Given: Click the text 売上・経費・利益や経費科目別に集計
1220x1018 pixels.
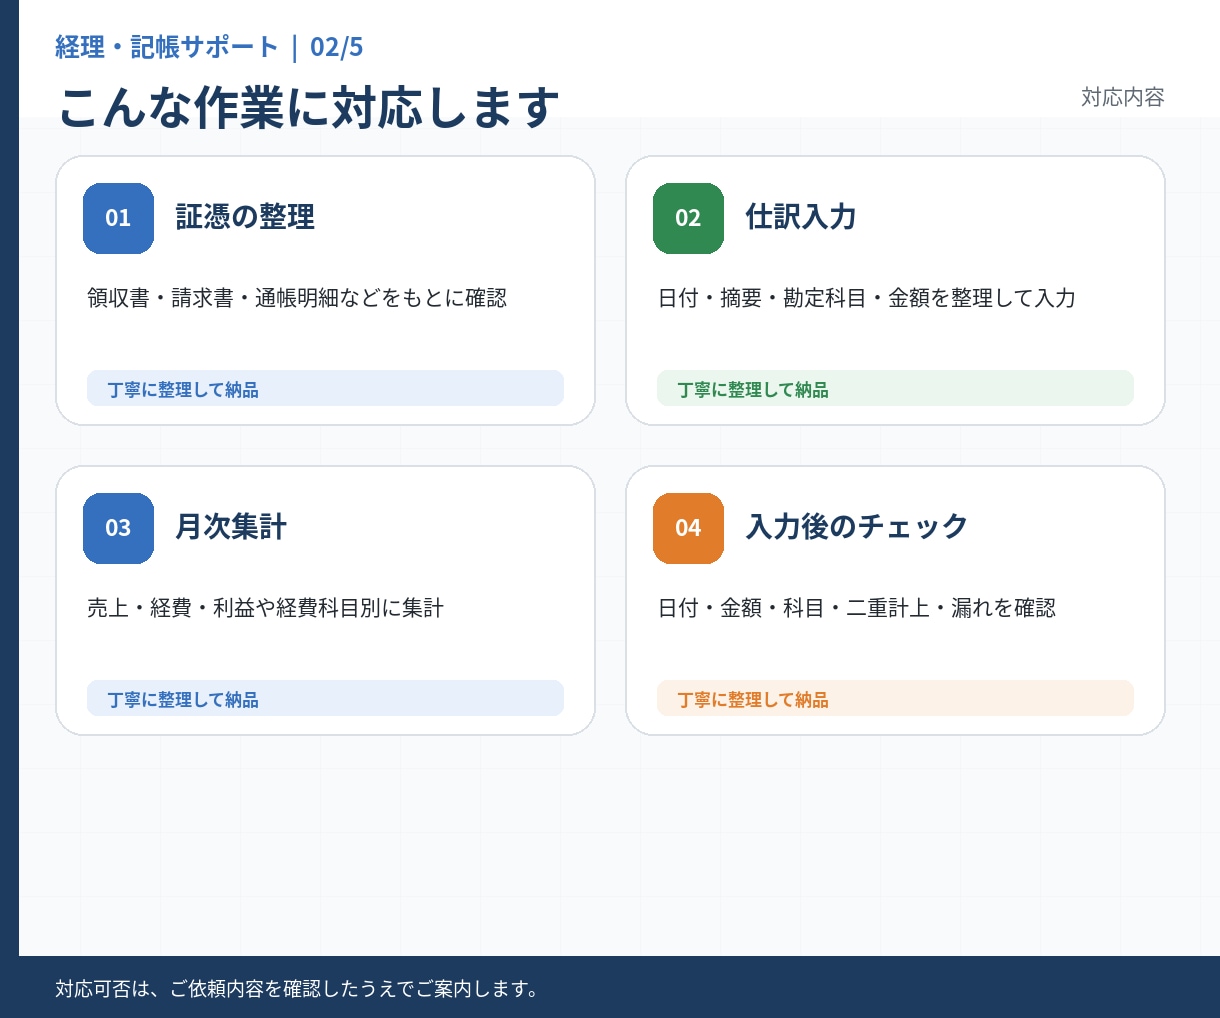Looking at the screenshot, I should click(x=266, y=608).
